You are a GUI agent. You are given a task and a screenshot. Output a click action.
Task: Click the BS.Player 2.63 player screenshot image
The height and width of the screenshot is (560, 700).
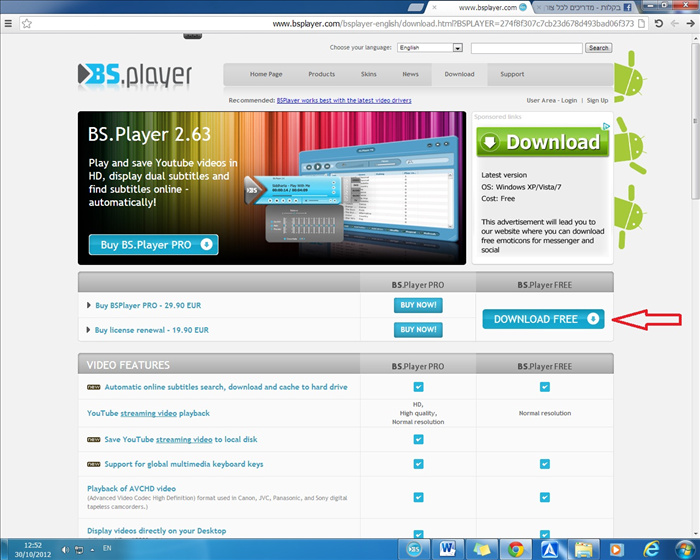coord(351,192)
